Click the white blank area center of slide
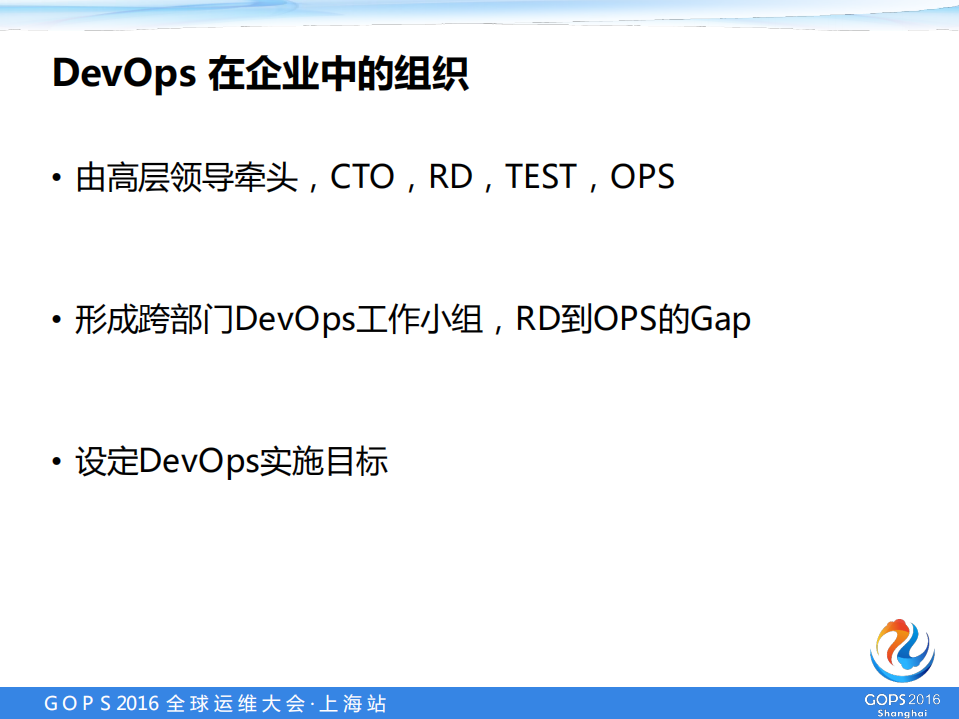Screen dimensions: 959x719 click(x=480, y=560)
